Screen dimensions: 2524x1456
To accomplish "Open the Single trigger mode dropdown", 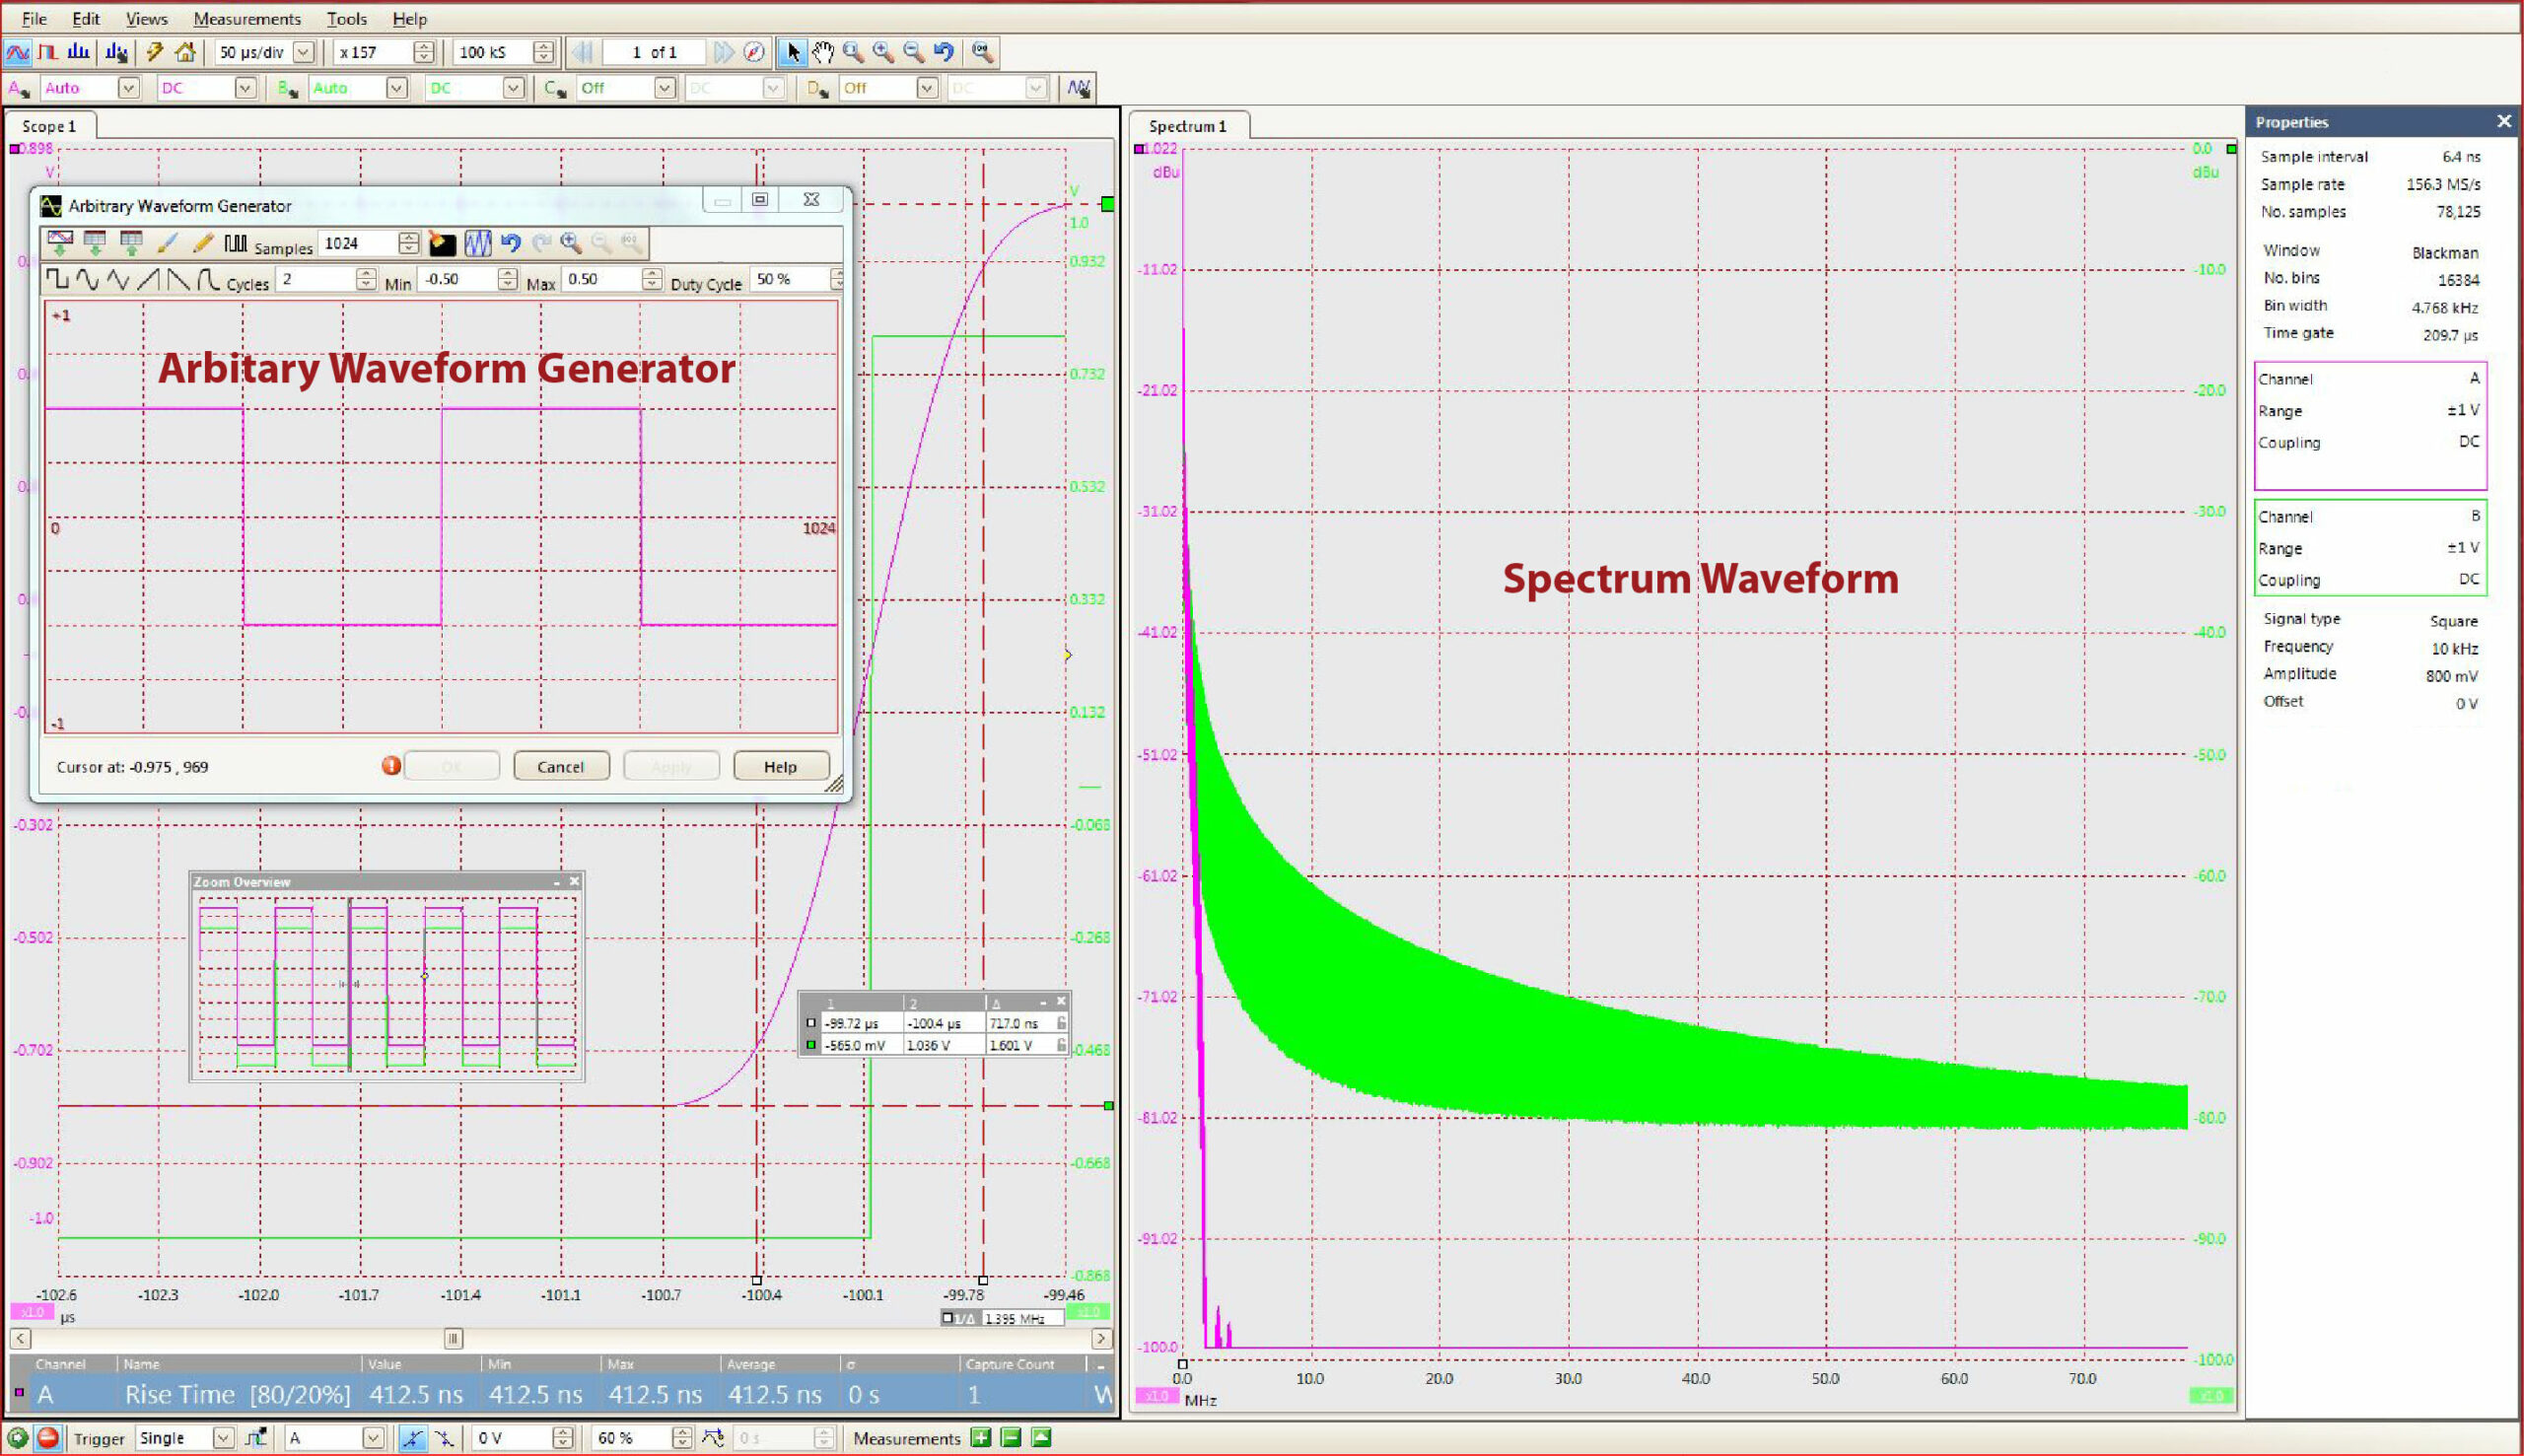I will click(223, 1438).
